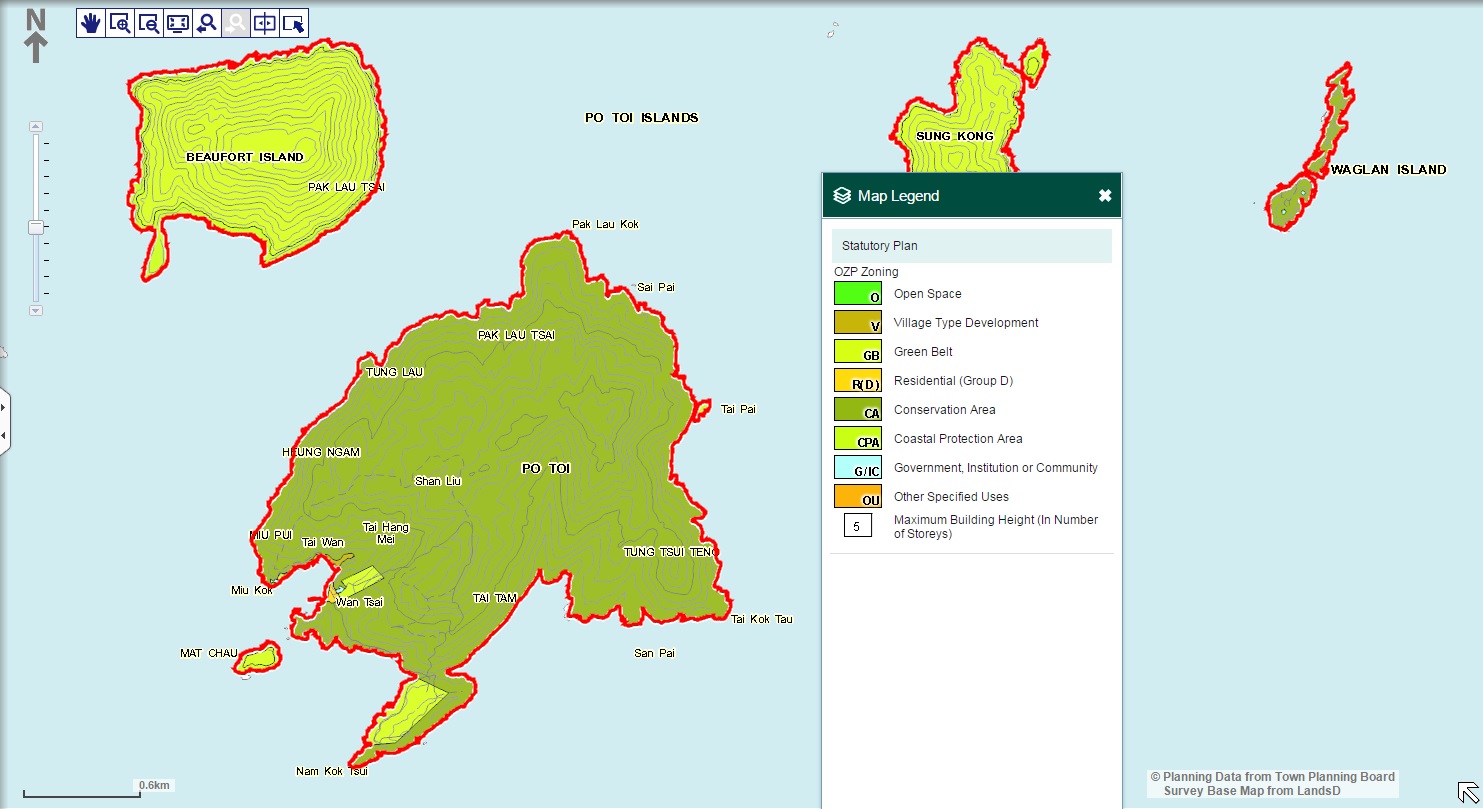Activate the zoom-out box tool

tap(149, 24)
